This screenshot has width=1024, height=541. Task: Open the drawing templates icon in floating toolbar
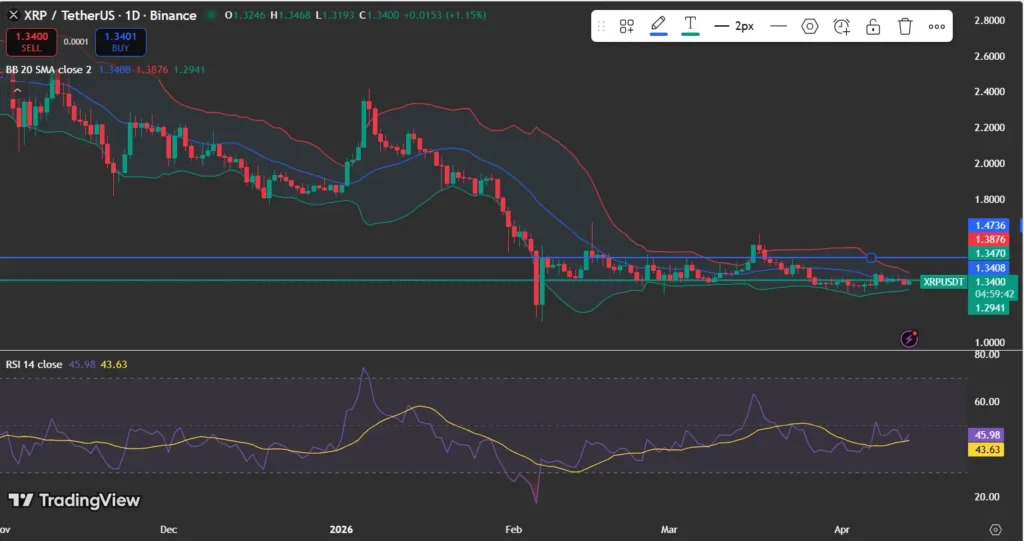(x=626, y=26)
